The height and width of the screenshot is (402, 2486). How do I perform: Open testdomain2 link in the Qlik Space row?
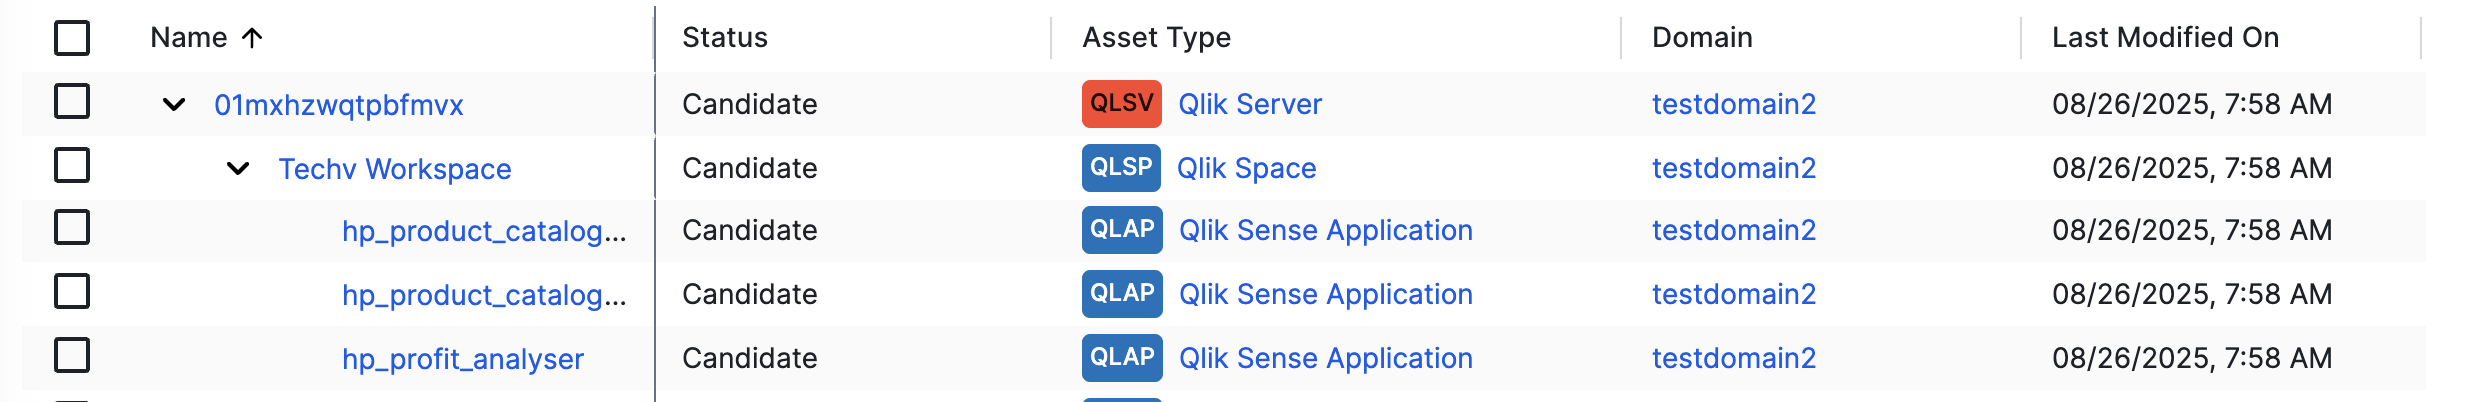(1733, 168)
